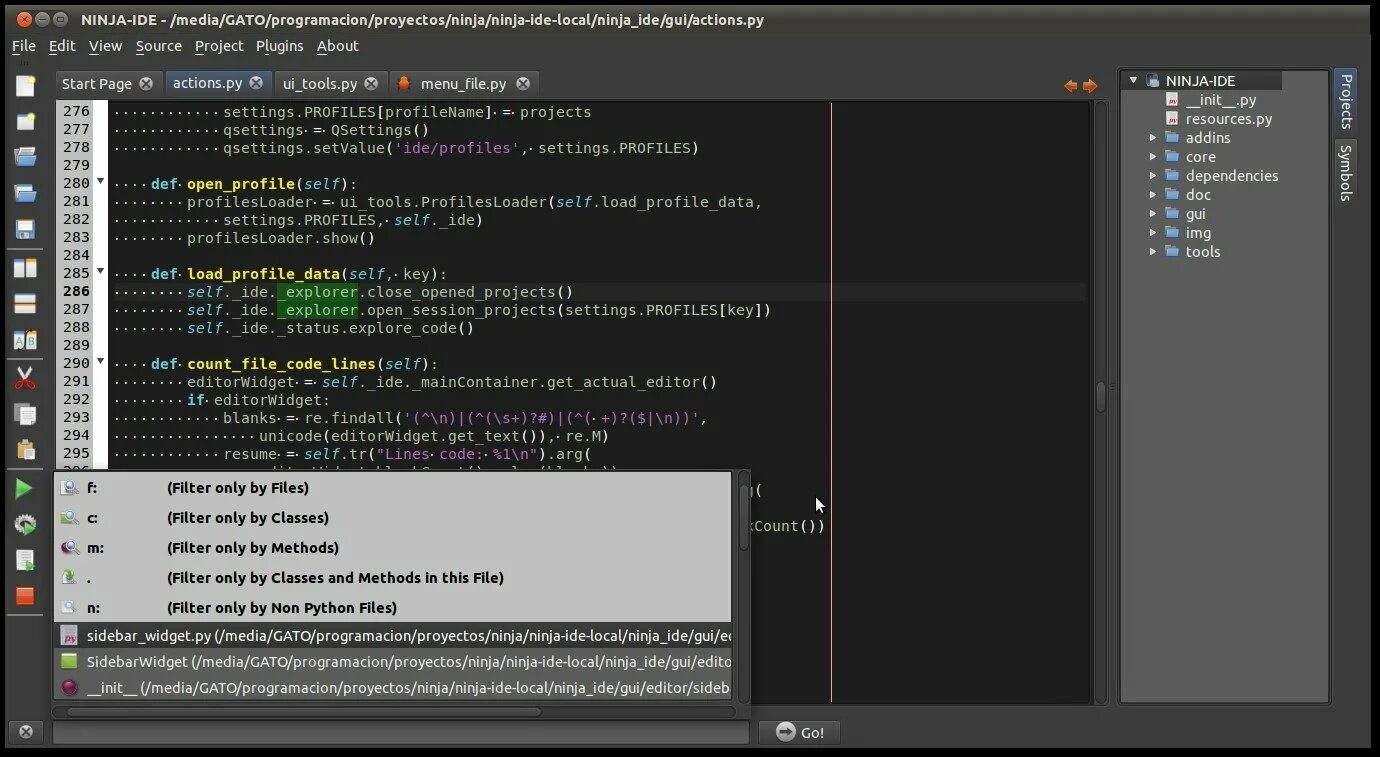Click the right navigation arrow above editor
The image size is (1380, 757).
pos(1089,86)
